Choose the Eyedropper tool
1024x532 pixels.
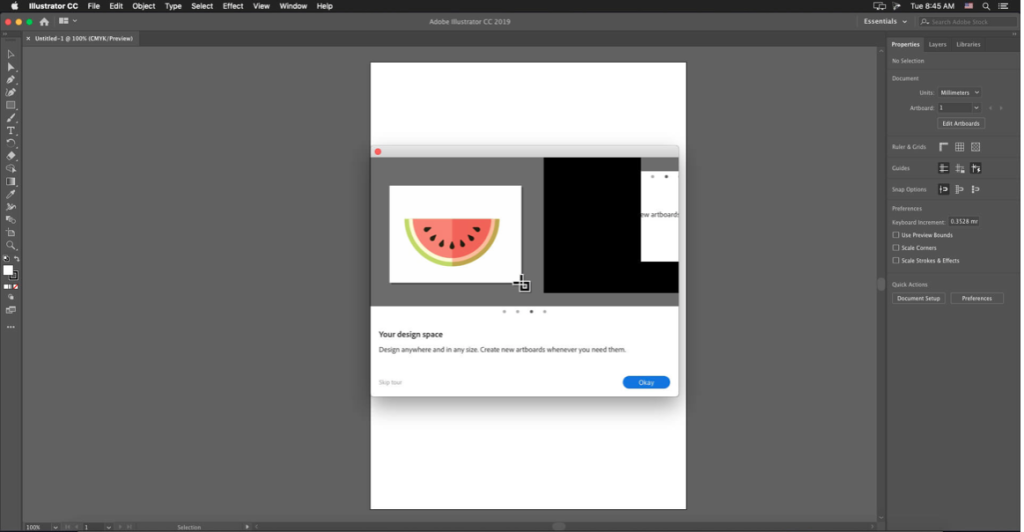[x=10, y=194]
